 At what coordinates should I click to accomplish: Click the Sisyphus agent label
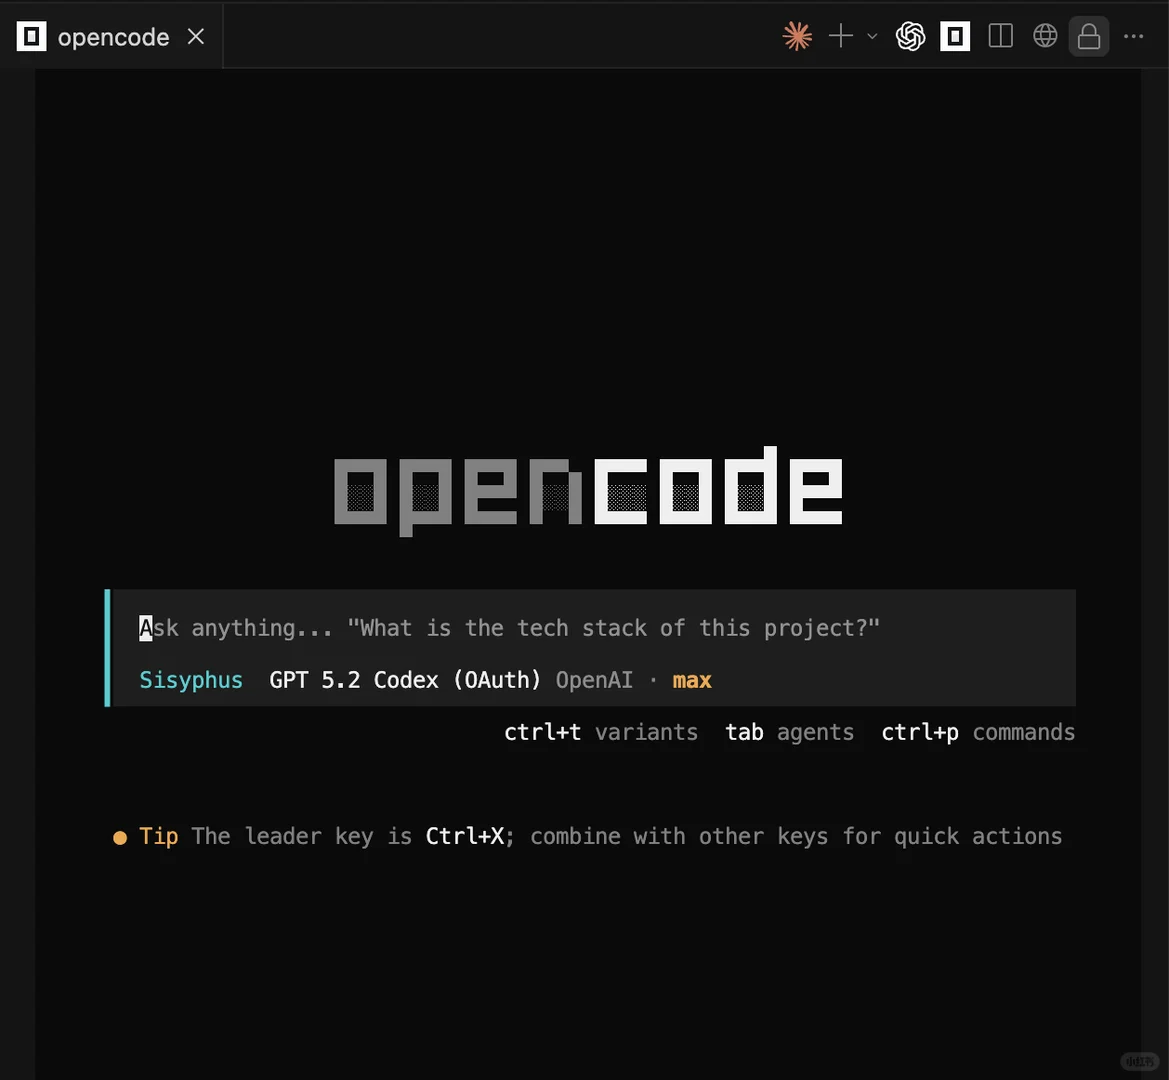point(191,680)
